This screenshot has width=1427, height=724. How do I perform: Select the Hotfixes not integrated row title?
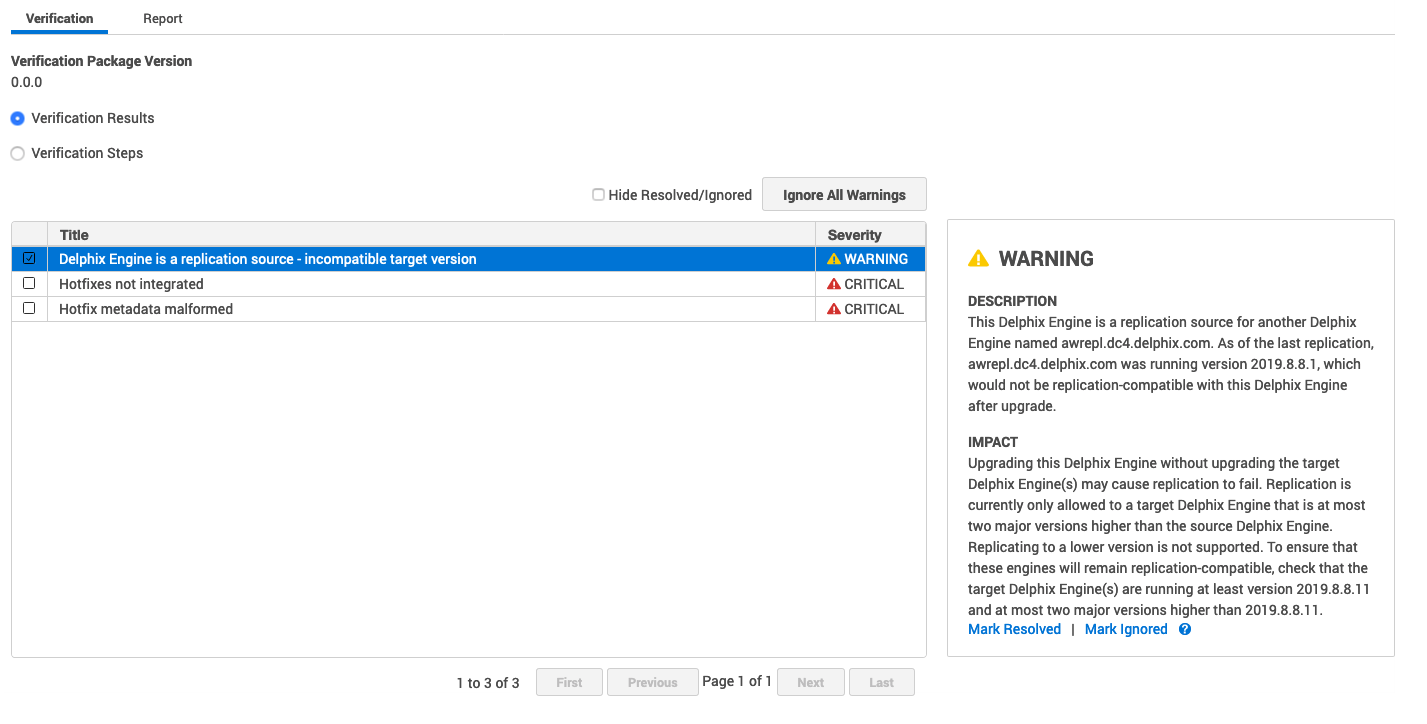131,284
